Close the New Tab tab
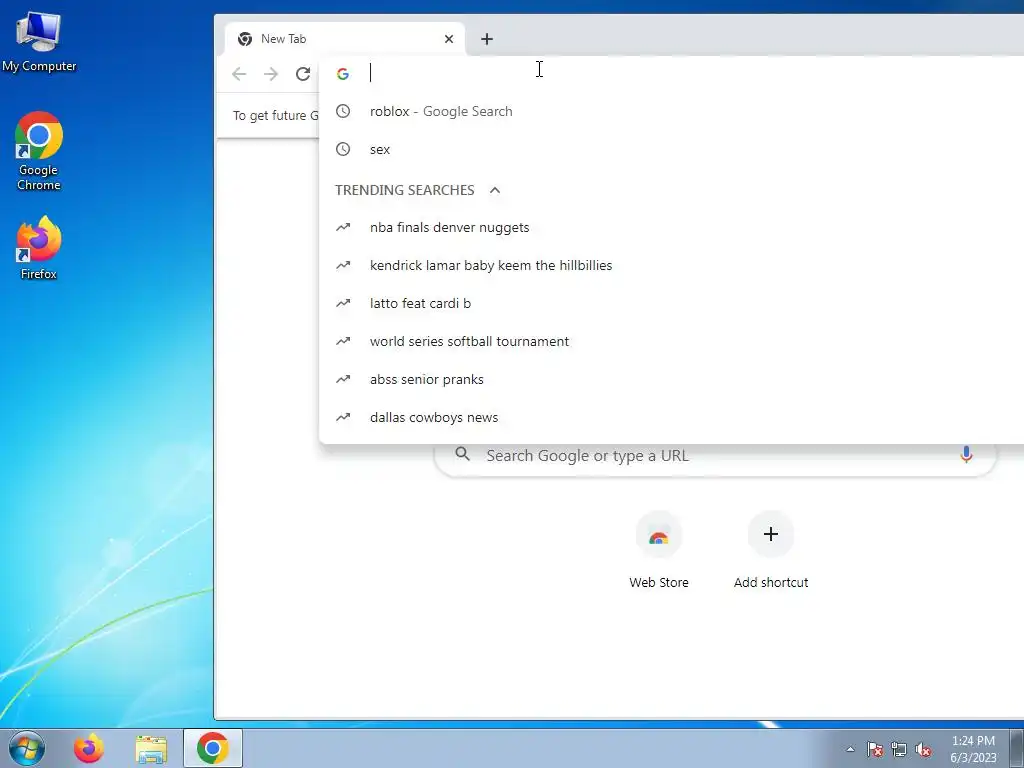 pyautogui.click(x=449, y=39)
